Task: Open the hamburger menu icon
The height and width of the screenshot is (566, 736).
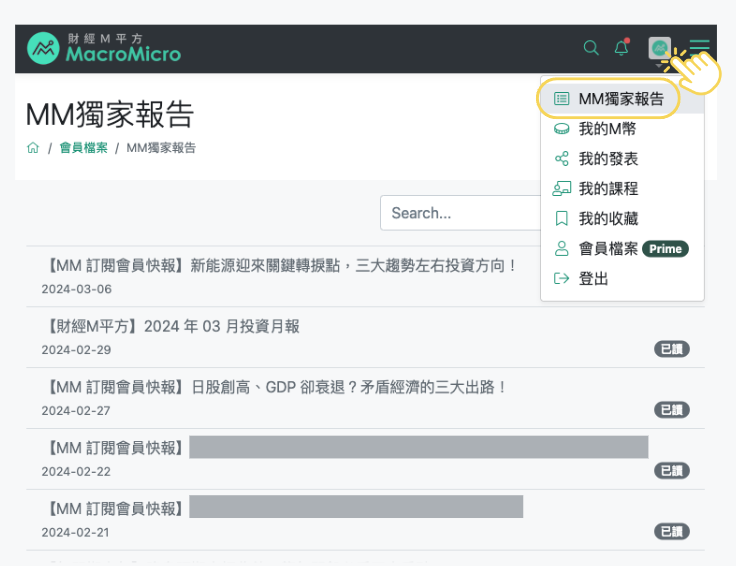Action: click(x=699, y=47)
